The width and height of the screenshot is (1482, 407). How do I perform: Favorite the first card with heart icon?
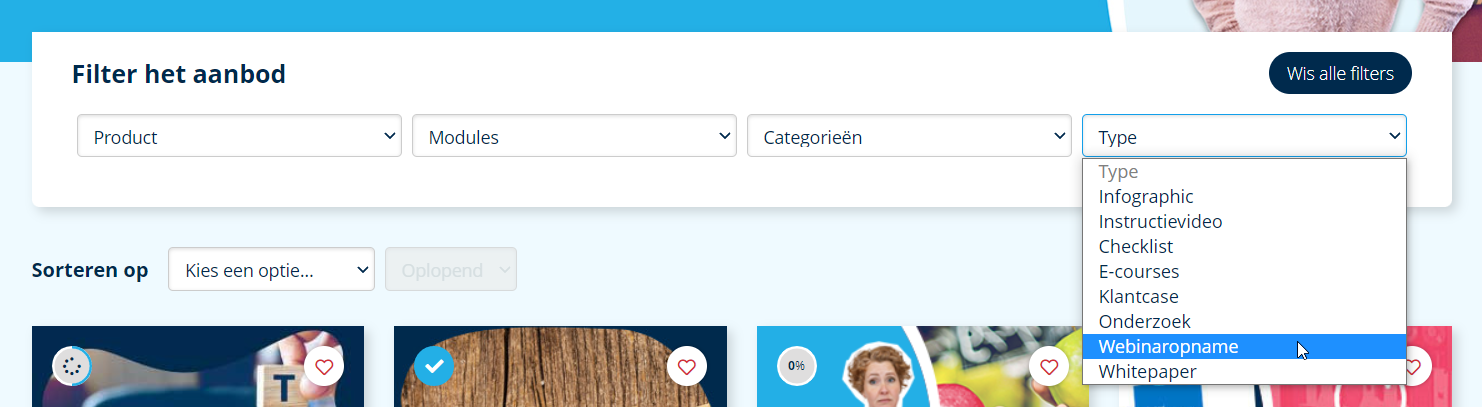(324, 367)
